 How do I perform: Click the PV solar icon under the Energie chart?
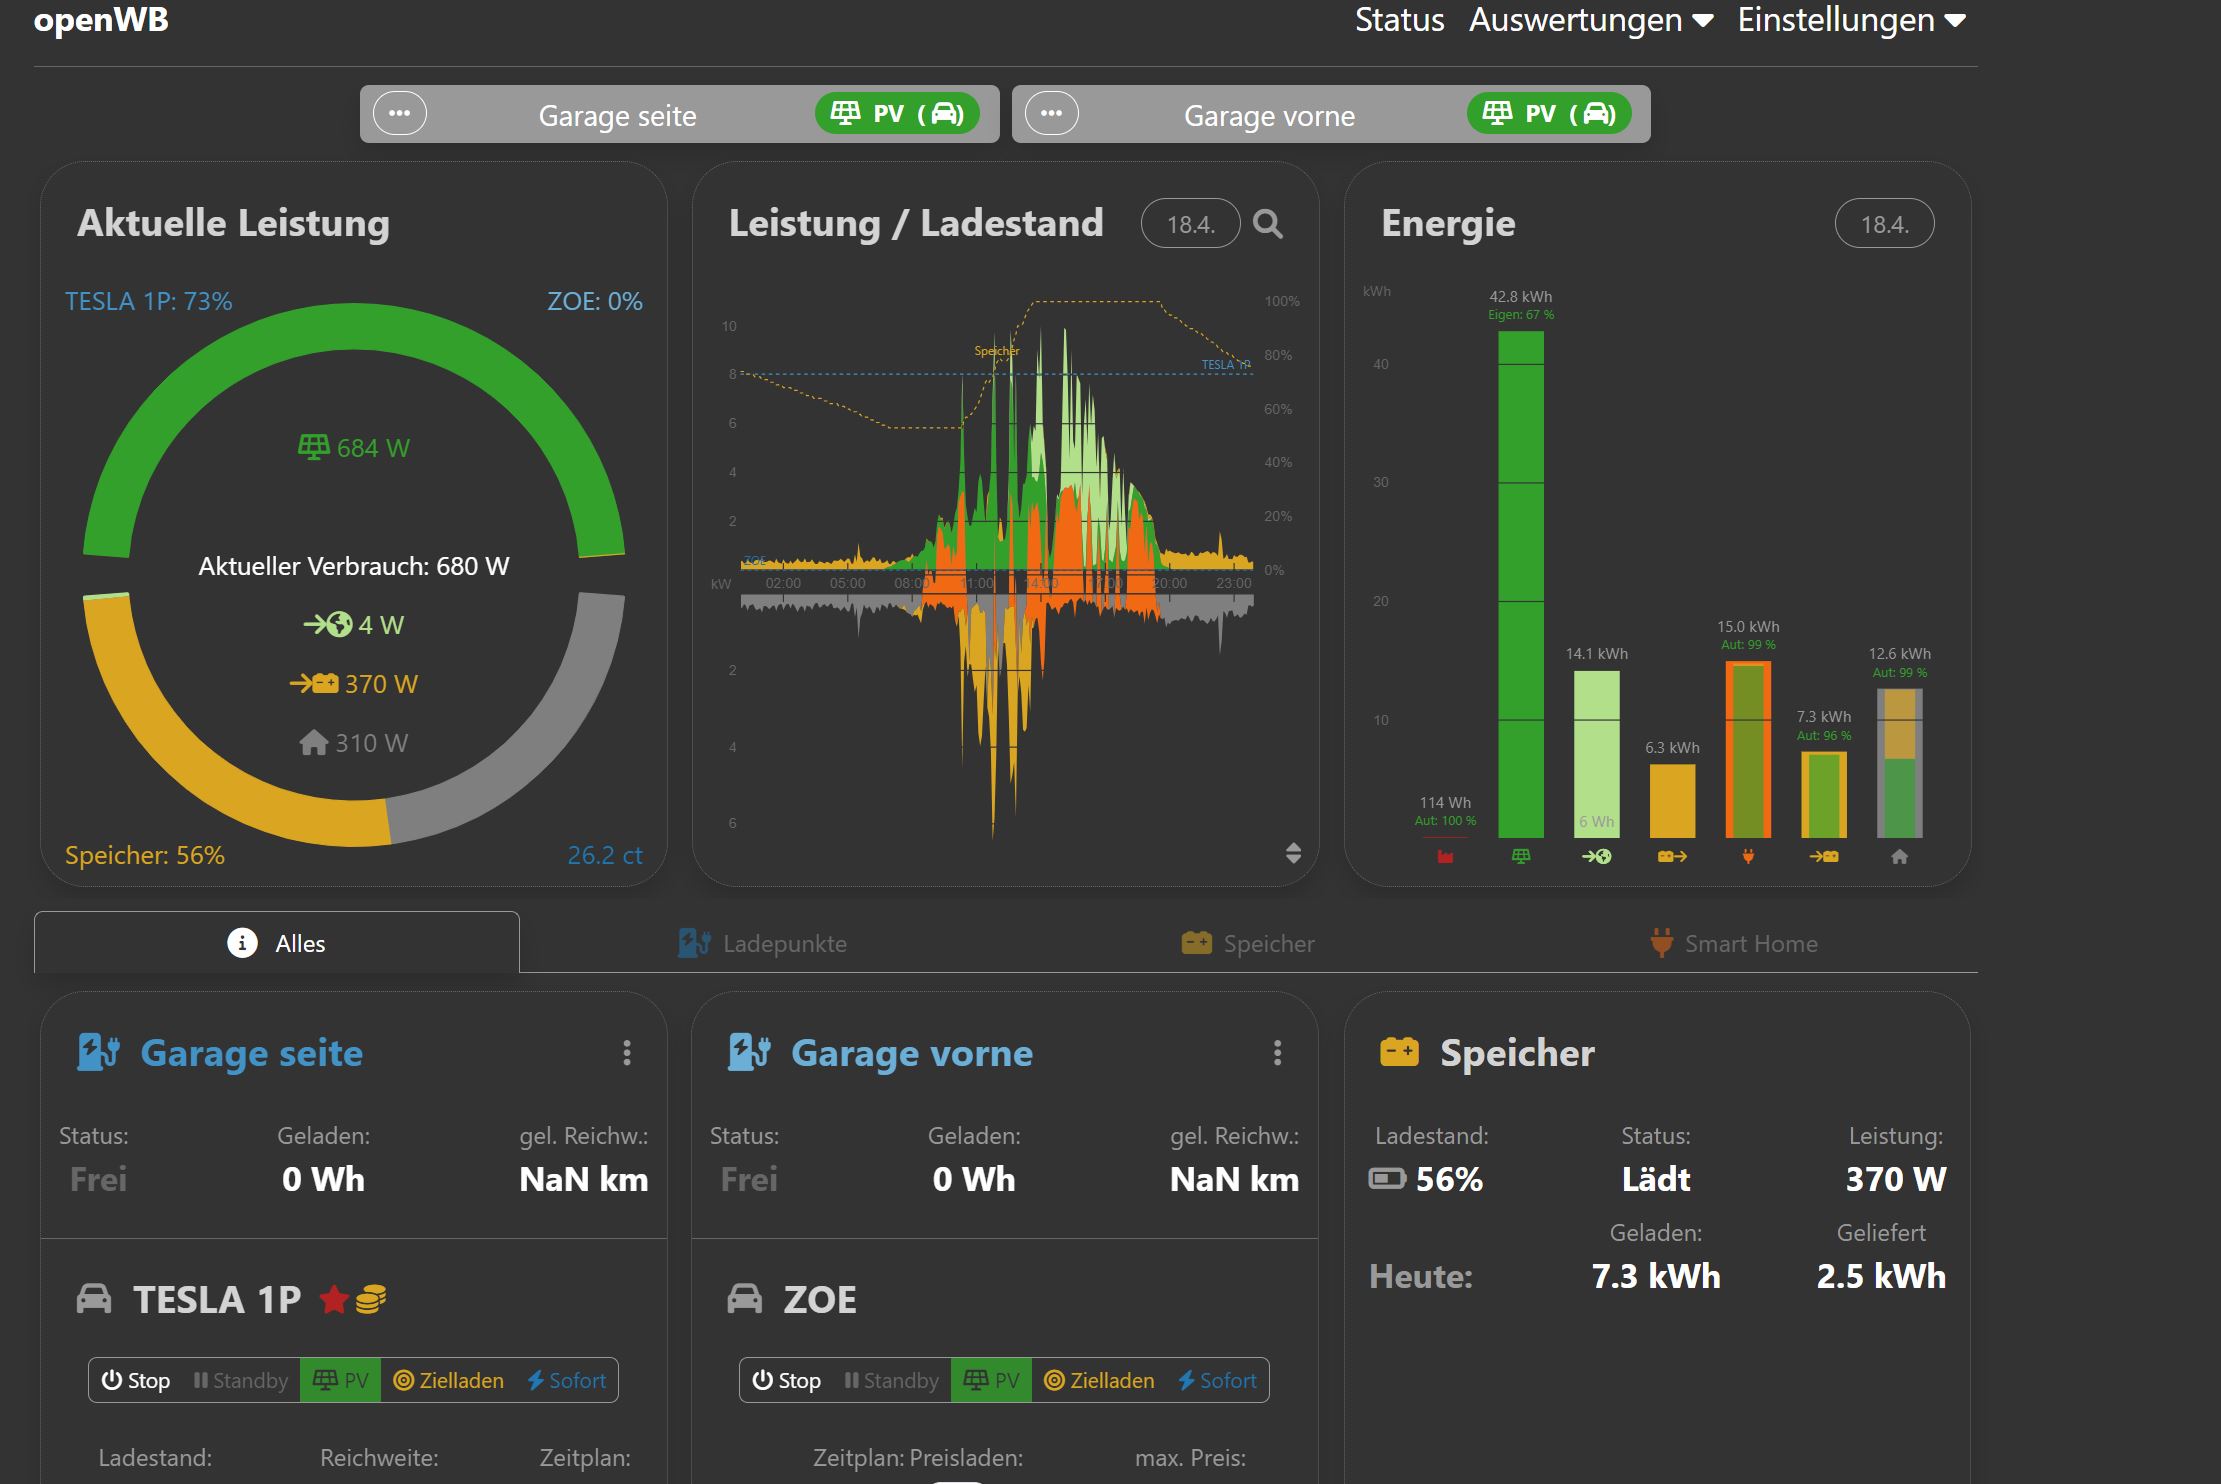click(x=1521, y=856)
